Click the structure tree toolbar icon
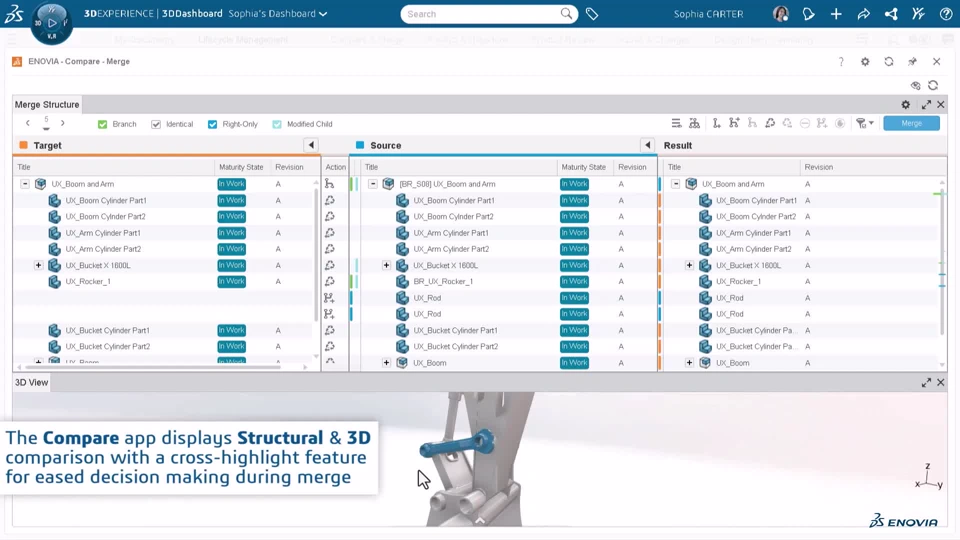Viewport: 960px width, 540px height. coord(694,124)
